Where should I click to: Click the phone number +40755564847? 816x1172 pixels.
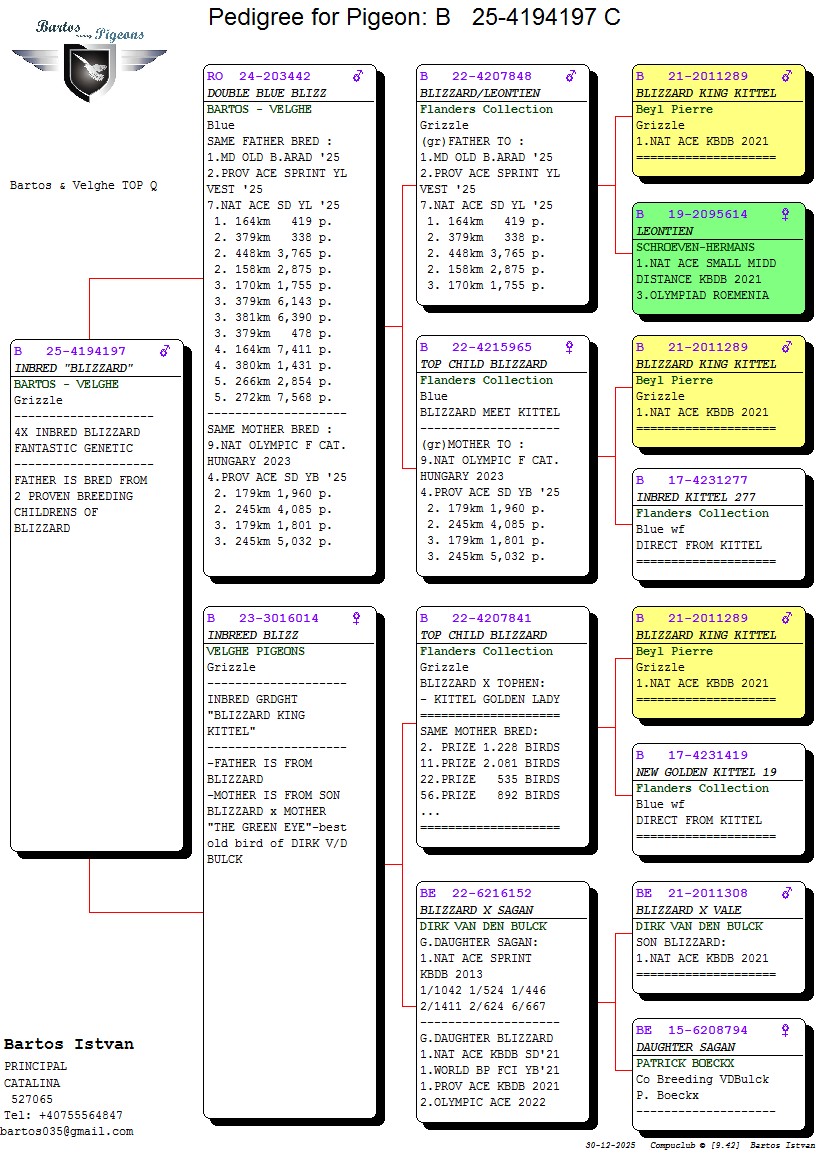75,1115
